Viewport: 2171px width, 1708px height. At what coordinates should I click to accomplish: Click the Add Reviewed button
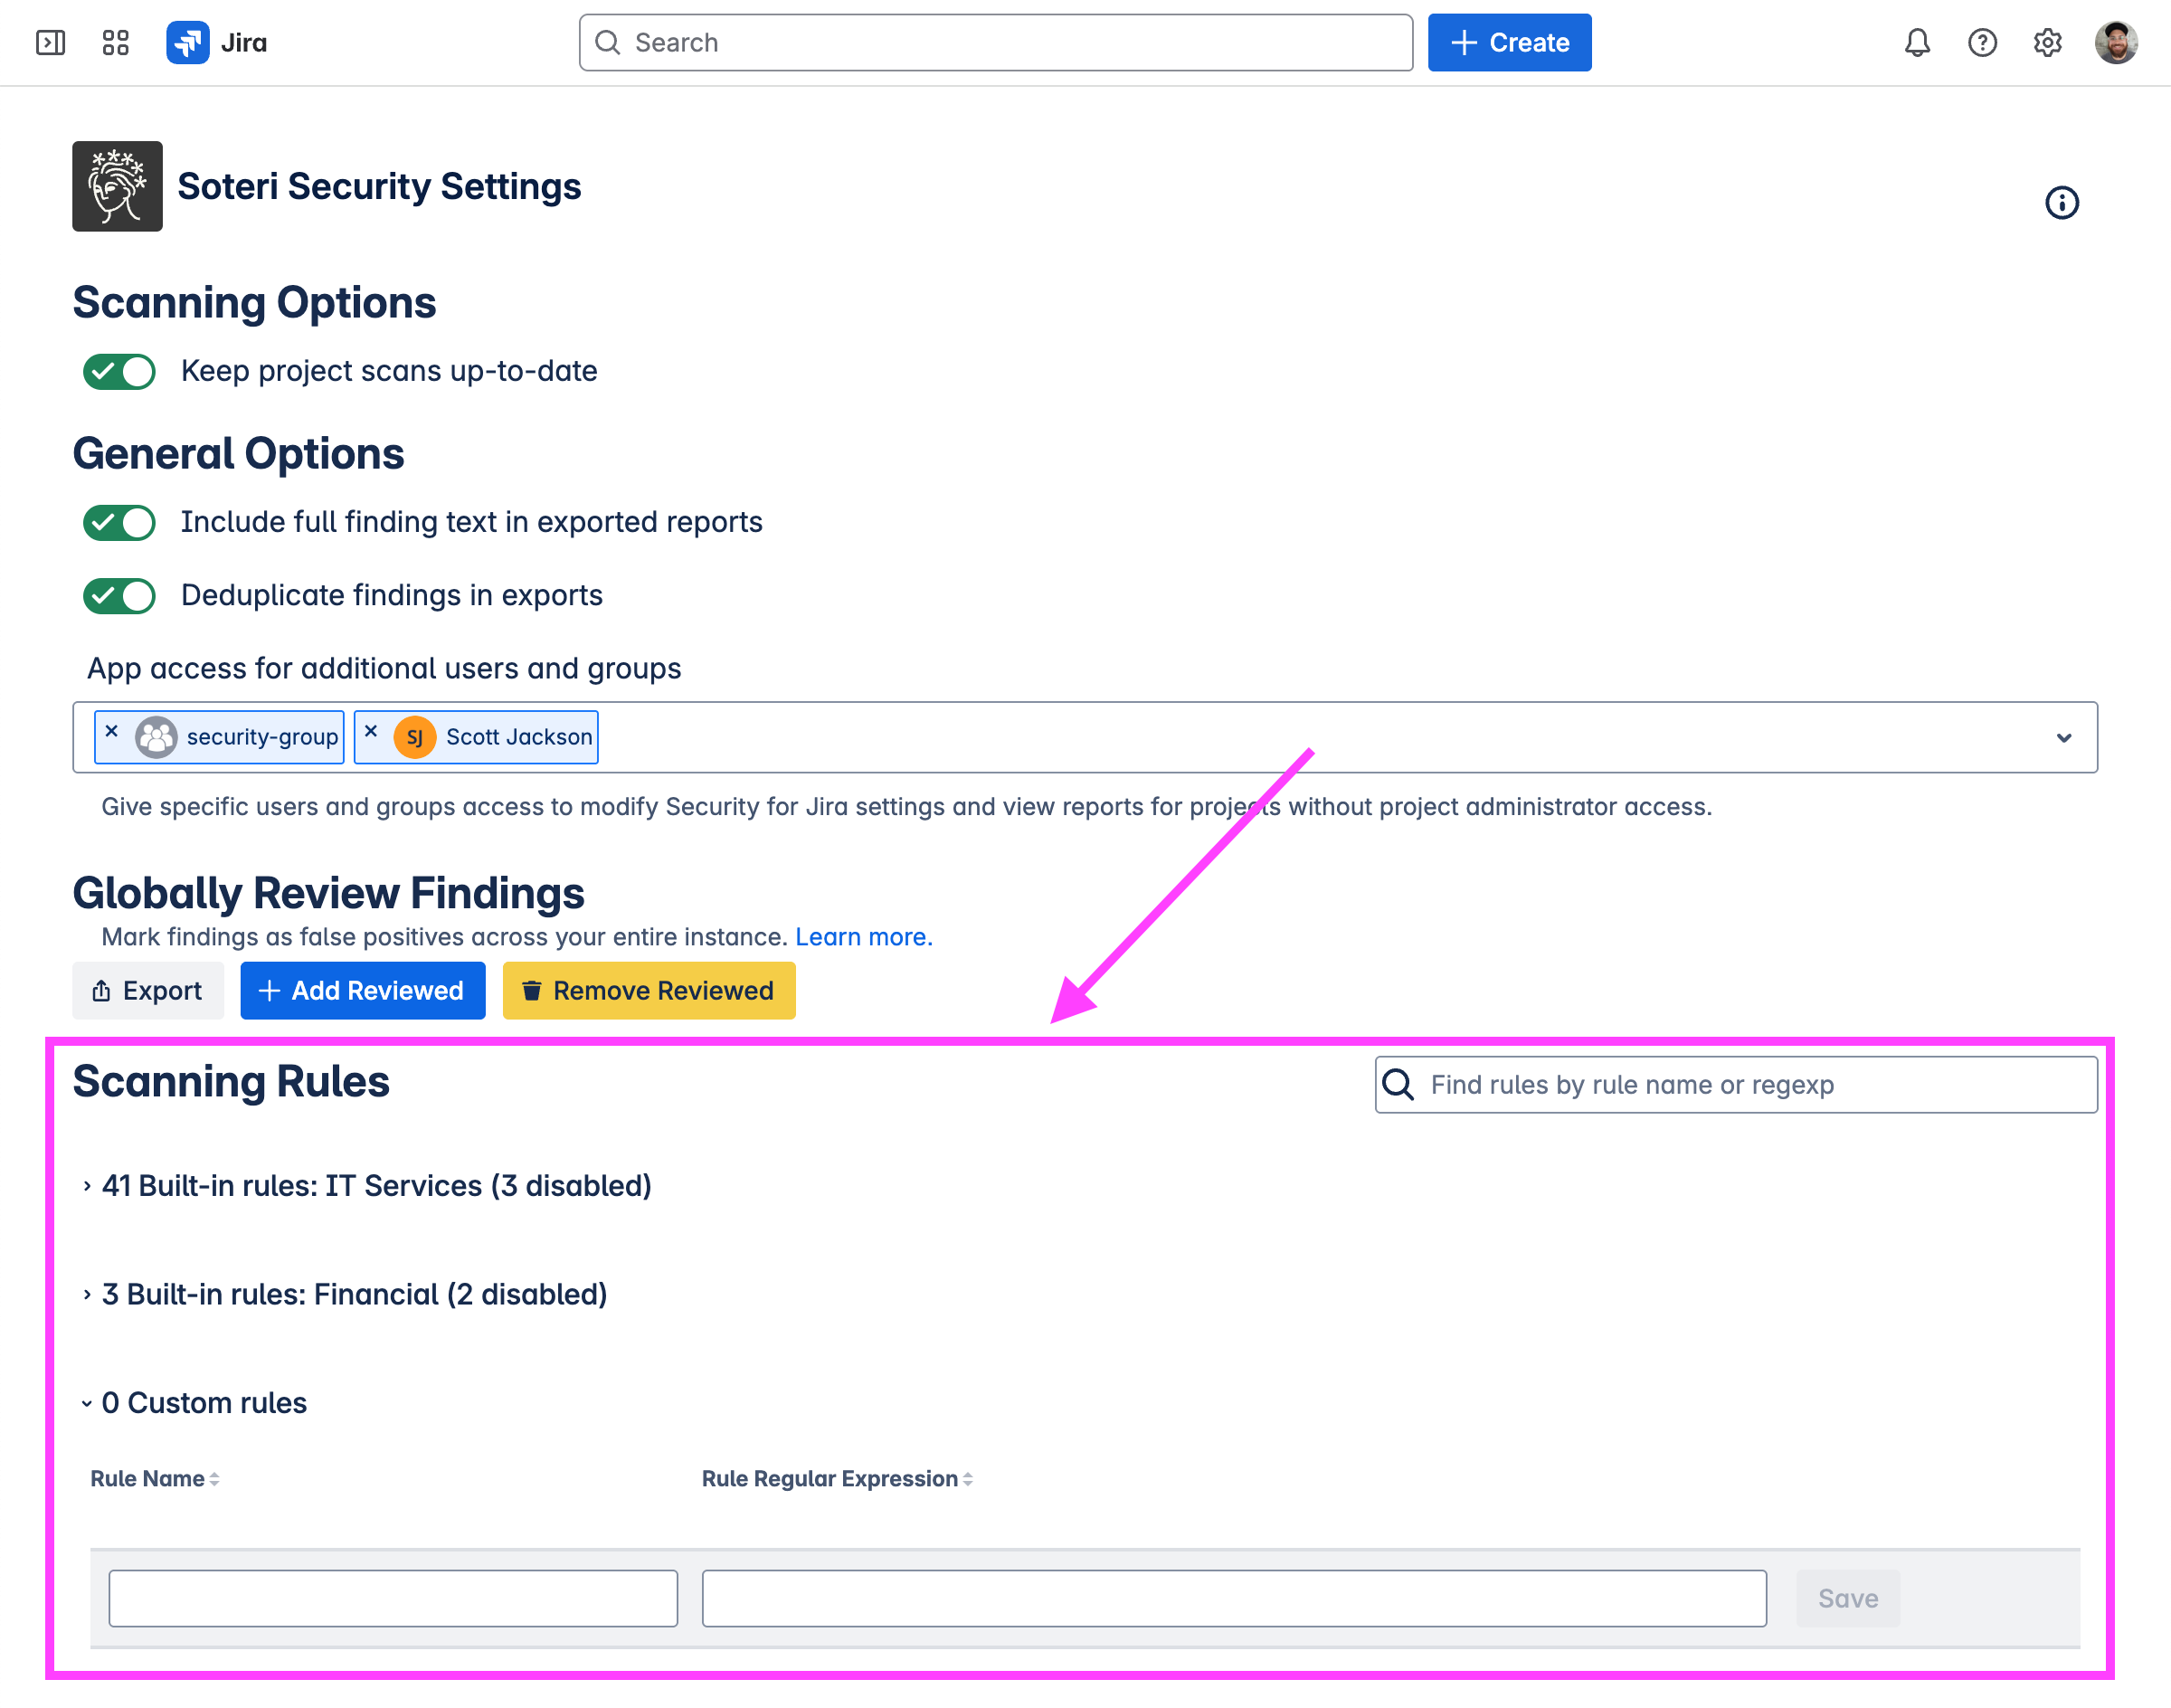pyautogui.click(x=362, y=990)
